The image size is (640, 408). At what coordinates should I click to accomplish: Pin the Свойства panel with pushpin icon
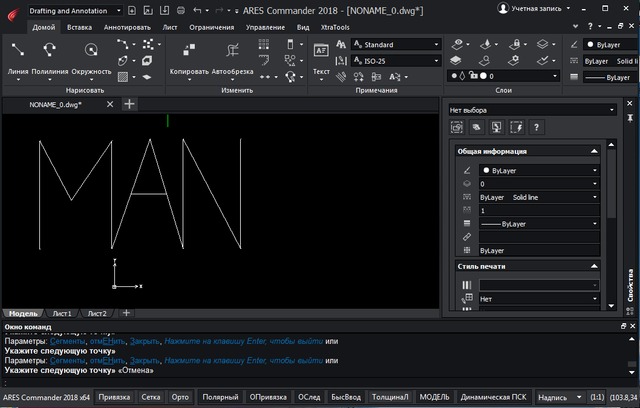click(629, 118)
